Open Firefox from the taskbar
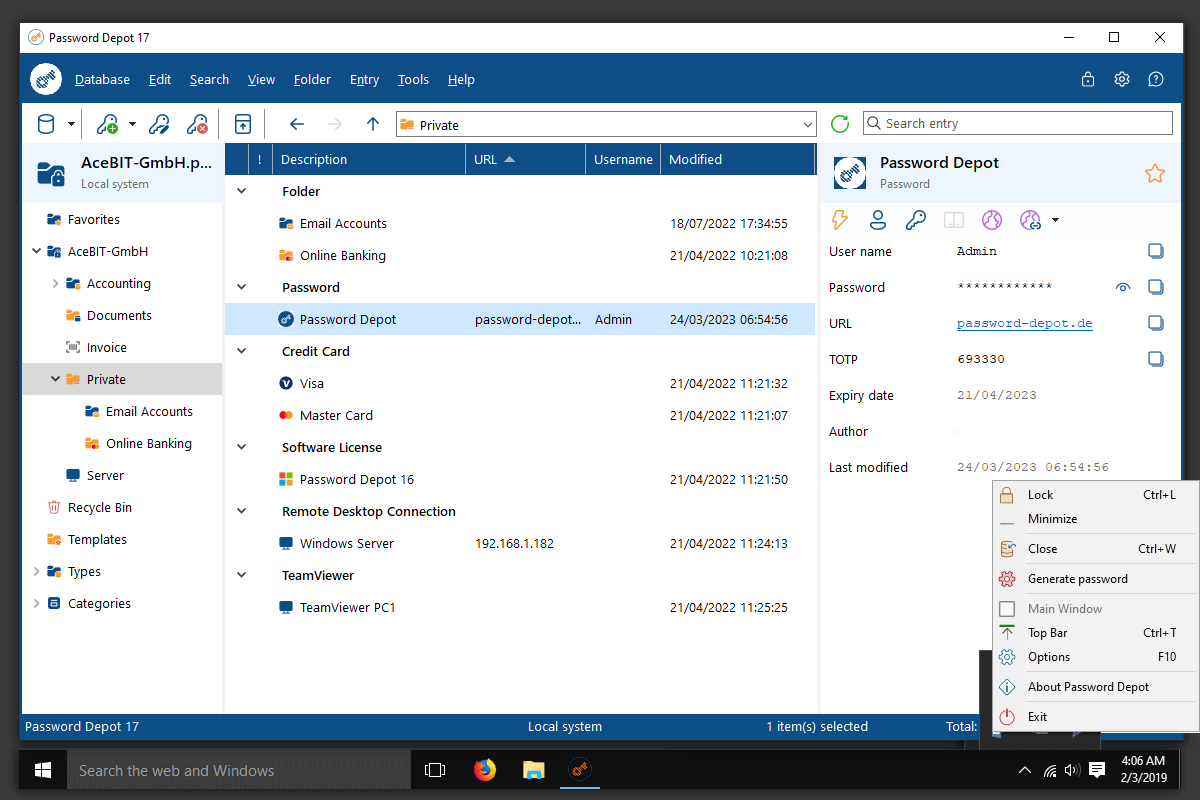Viewport: 1200px width, 800px height. 485,770
